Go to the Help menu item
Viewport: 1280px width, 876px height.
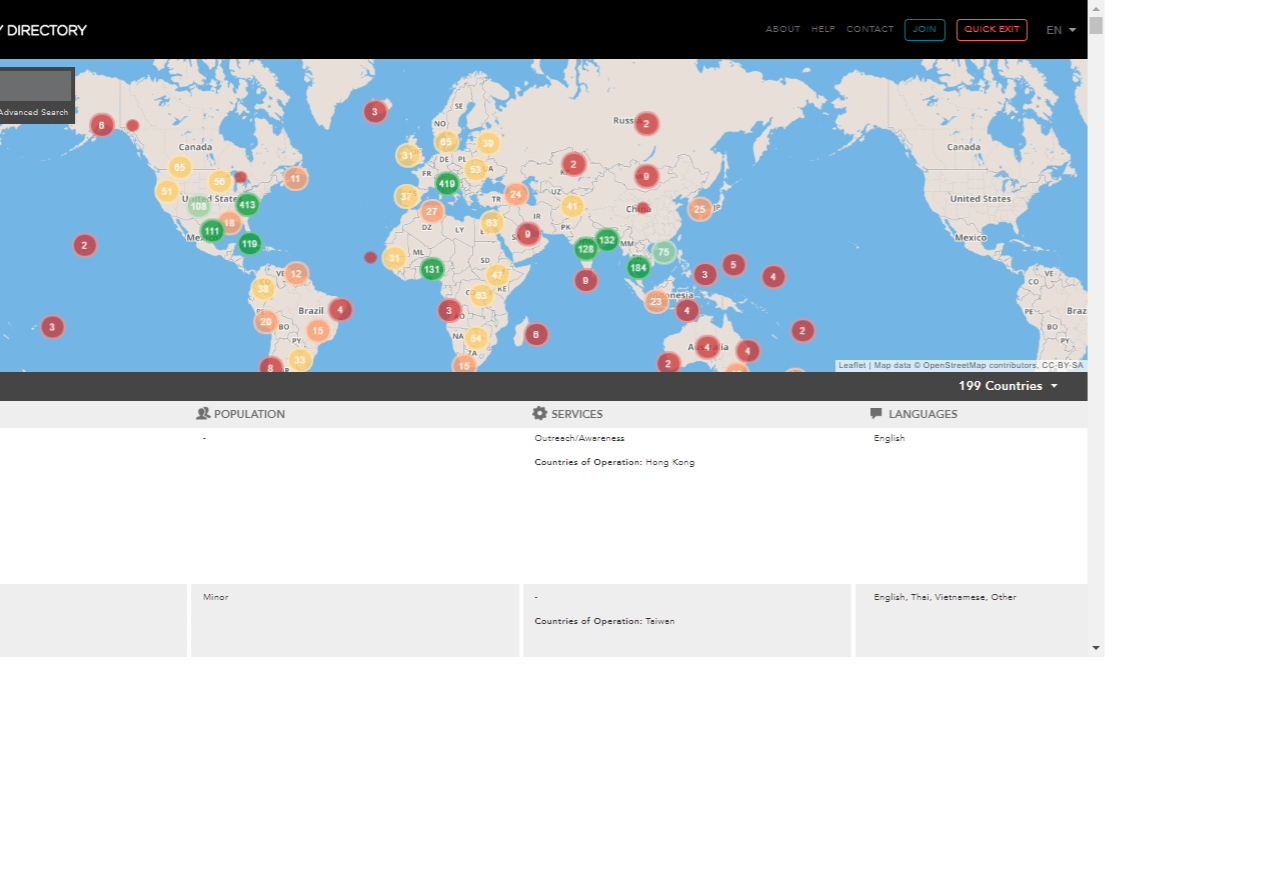pyautogui.click(x=823, y=30)
